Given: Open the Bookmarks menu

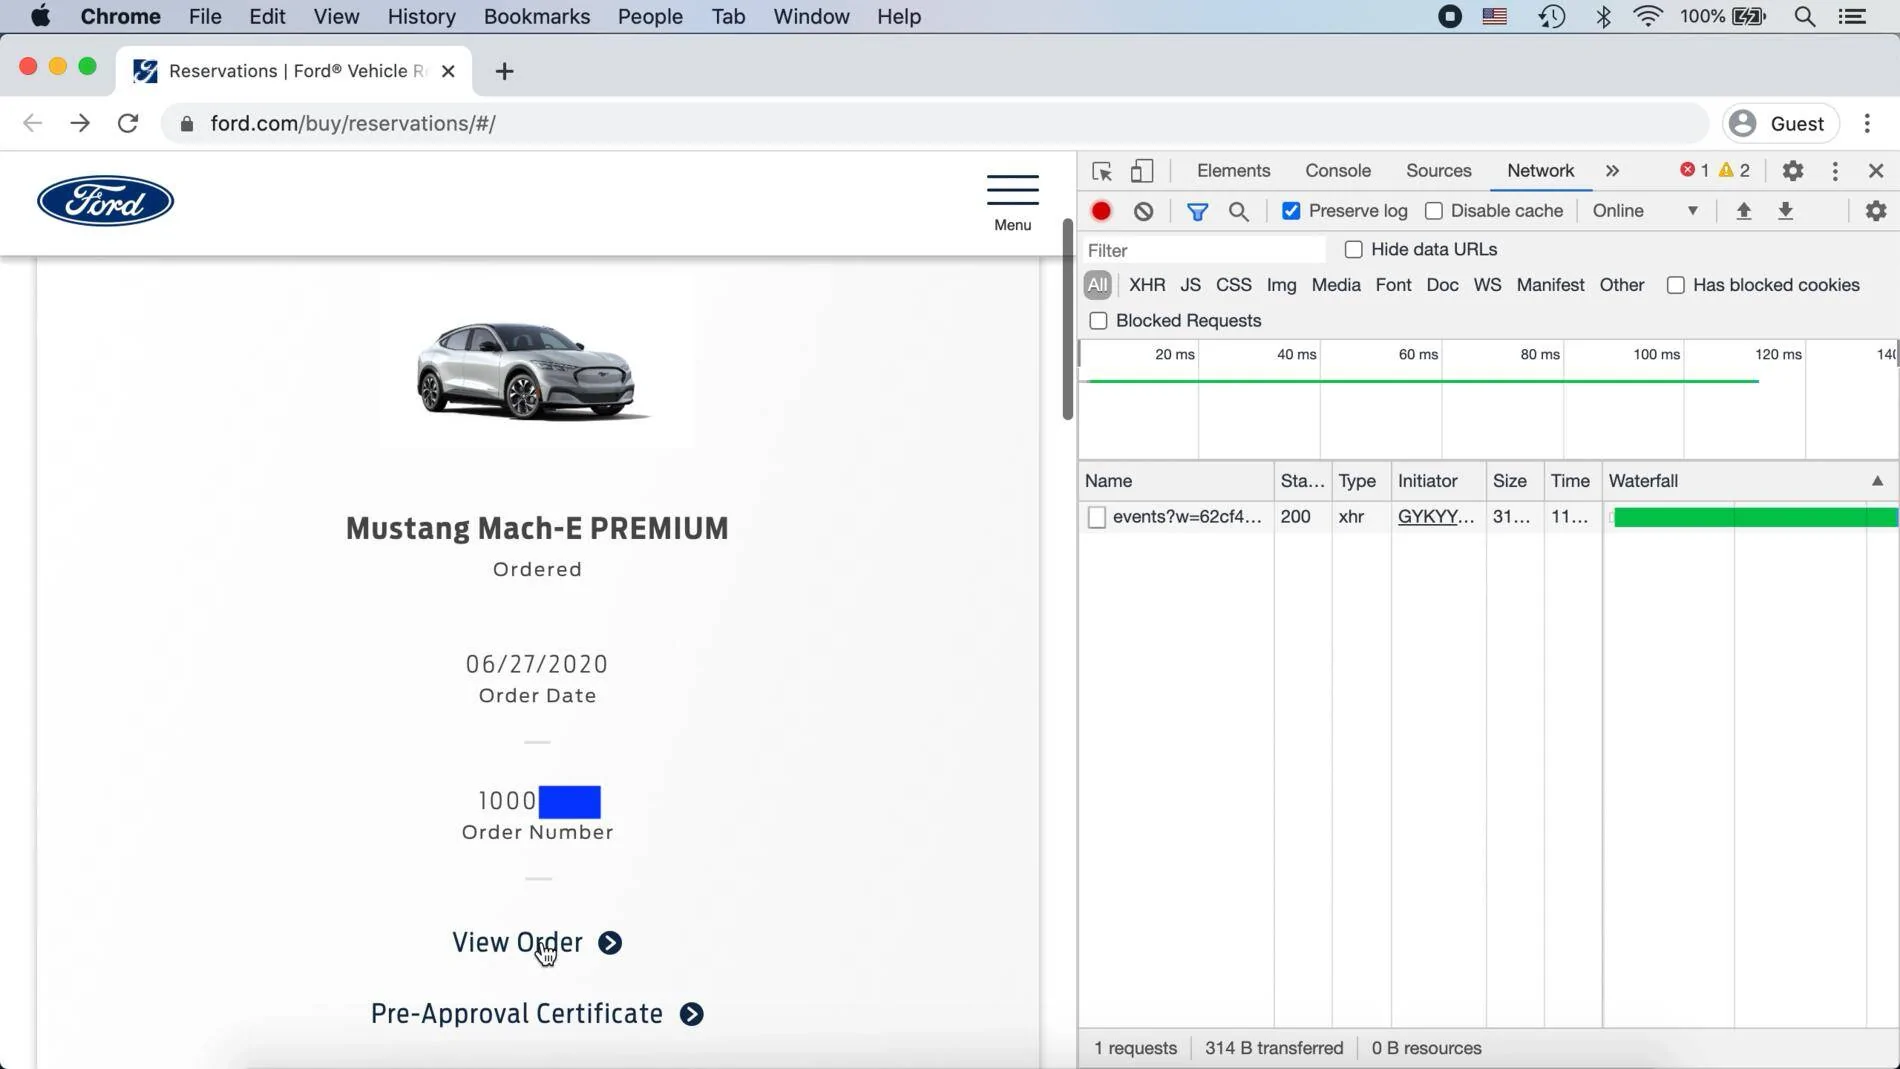Looking at the screenshot, I should (x=537, y=16).
